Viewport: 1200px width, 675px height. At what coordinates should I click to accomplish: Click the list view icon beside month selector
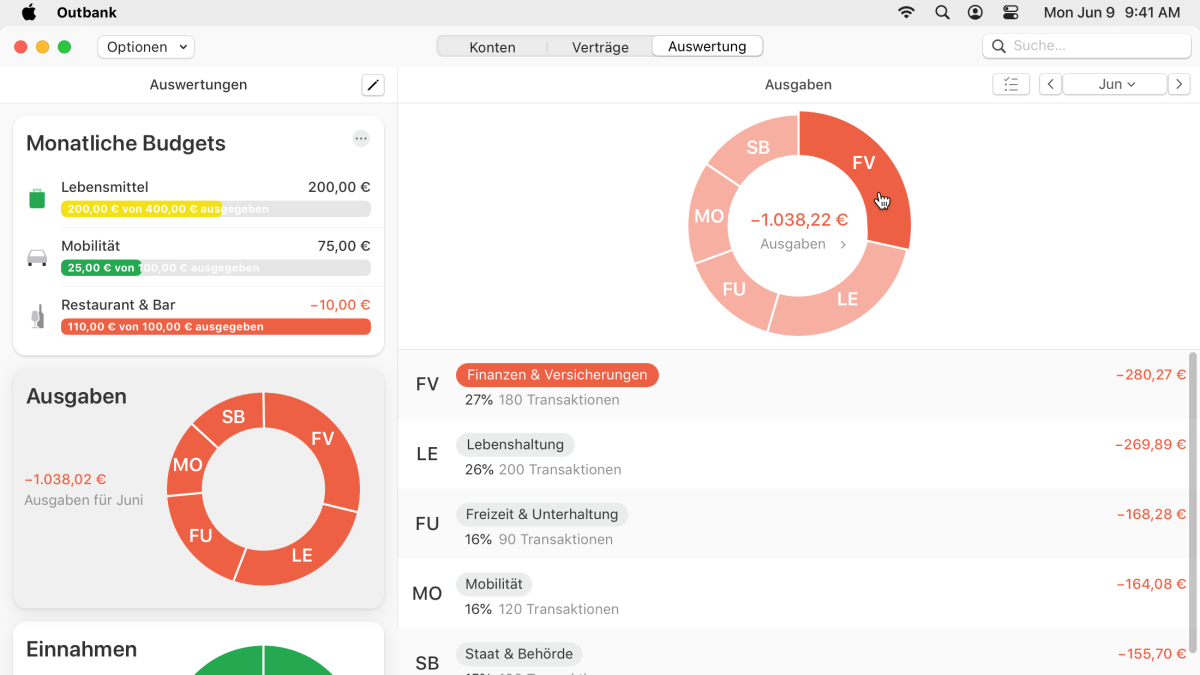pos(1011,85)
